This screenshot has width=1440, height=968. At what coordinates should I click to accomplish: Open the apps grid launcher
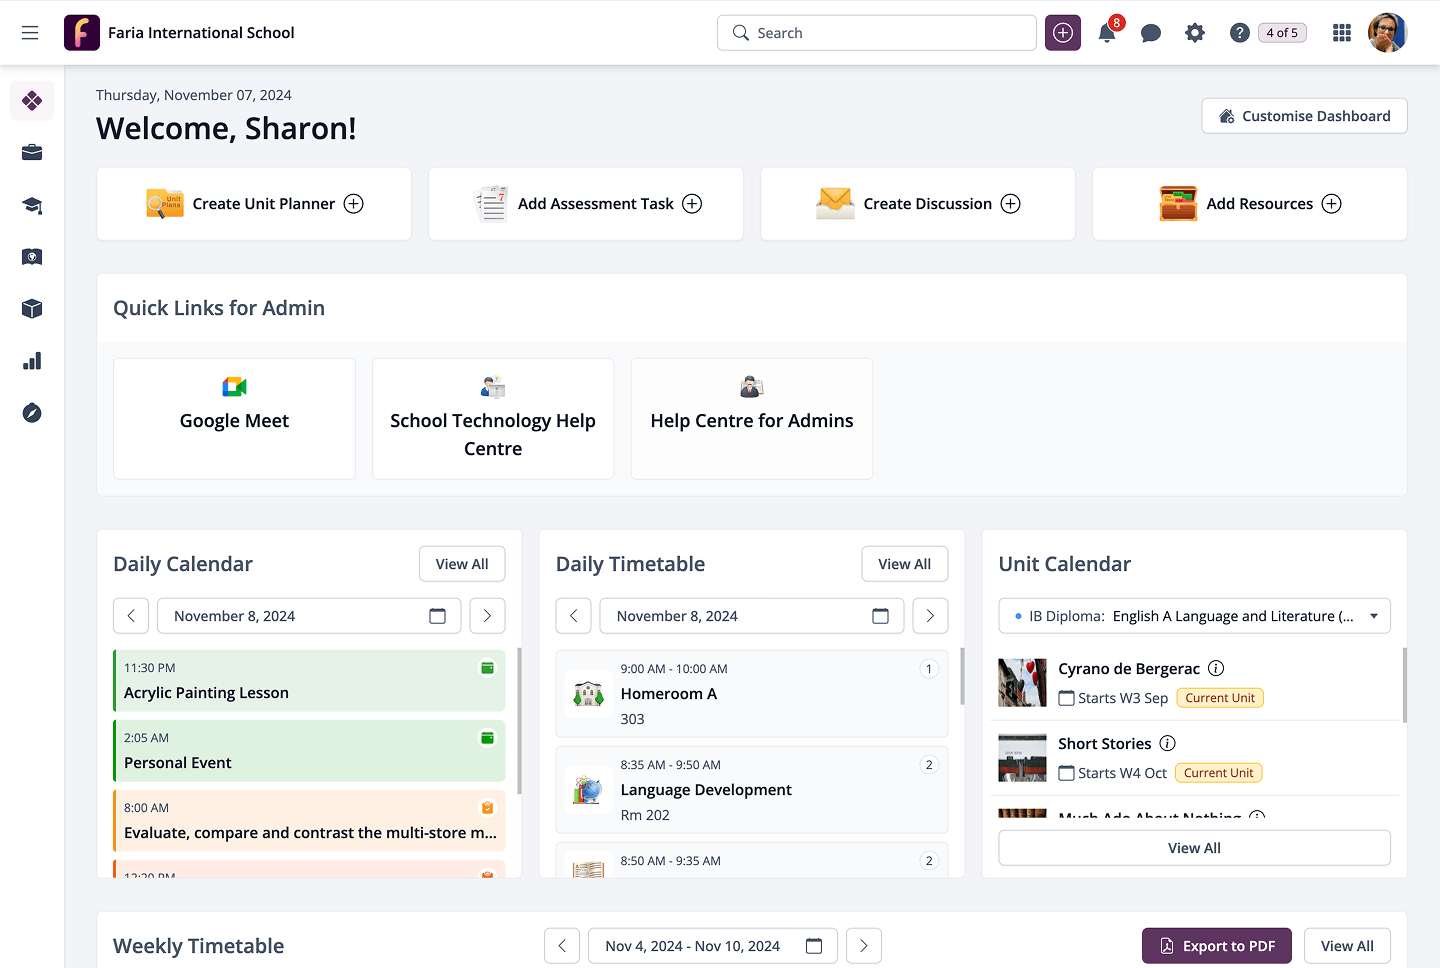1342,33
